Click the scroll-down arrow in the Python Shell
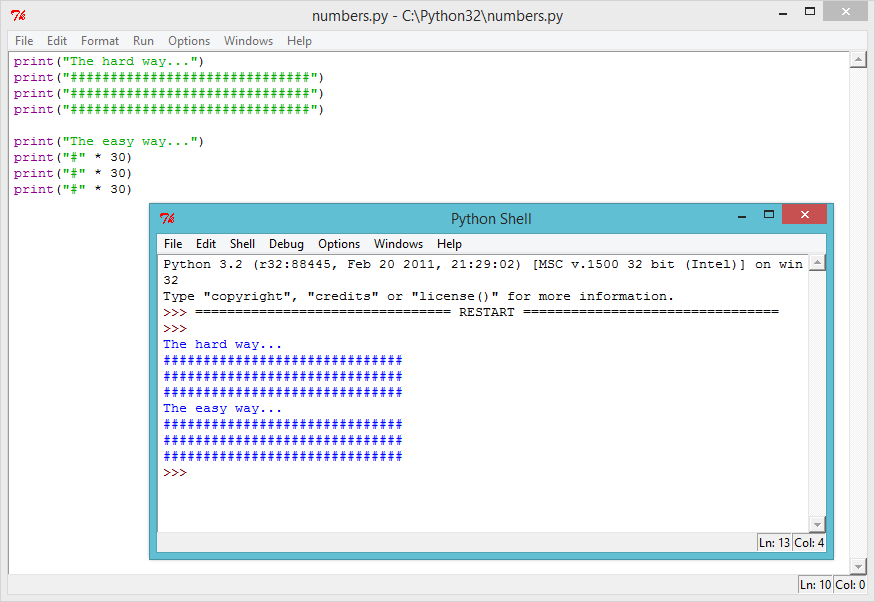This screenshot has height=602, width=875. (818, 524)
